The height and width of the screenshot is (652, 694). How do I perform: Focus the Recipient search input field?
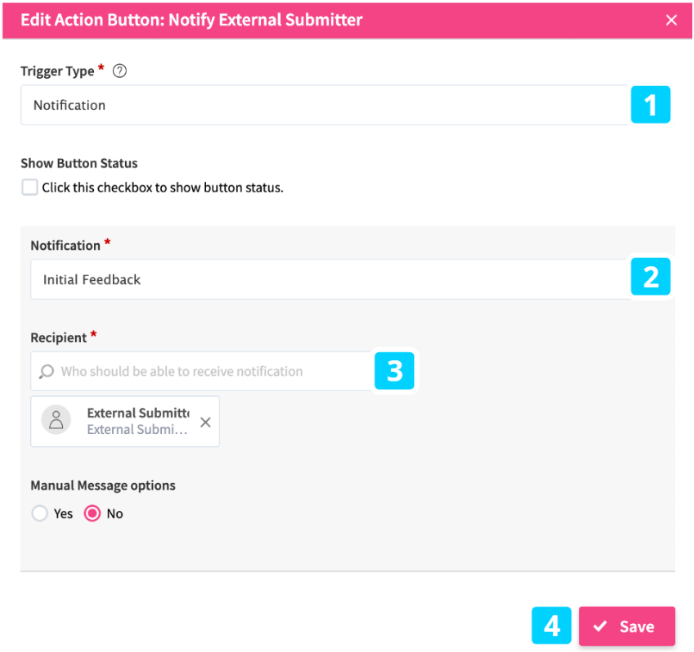pyautogui.click(x=210, y=371)
